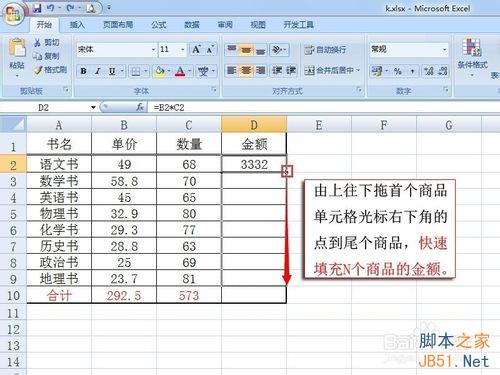Switch to the 插入 Insert tab
Screen dimensions: 500x375
(x=77, y=25)
